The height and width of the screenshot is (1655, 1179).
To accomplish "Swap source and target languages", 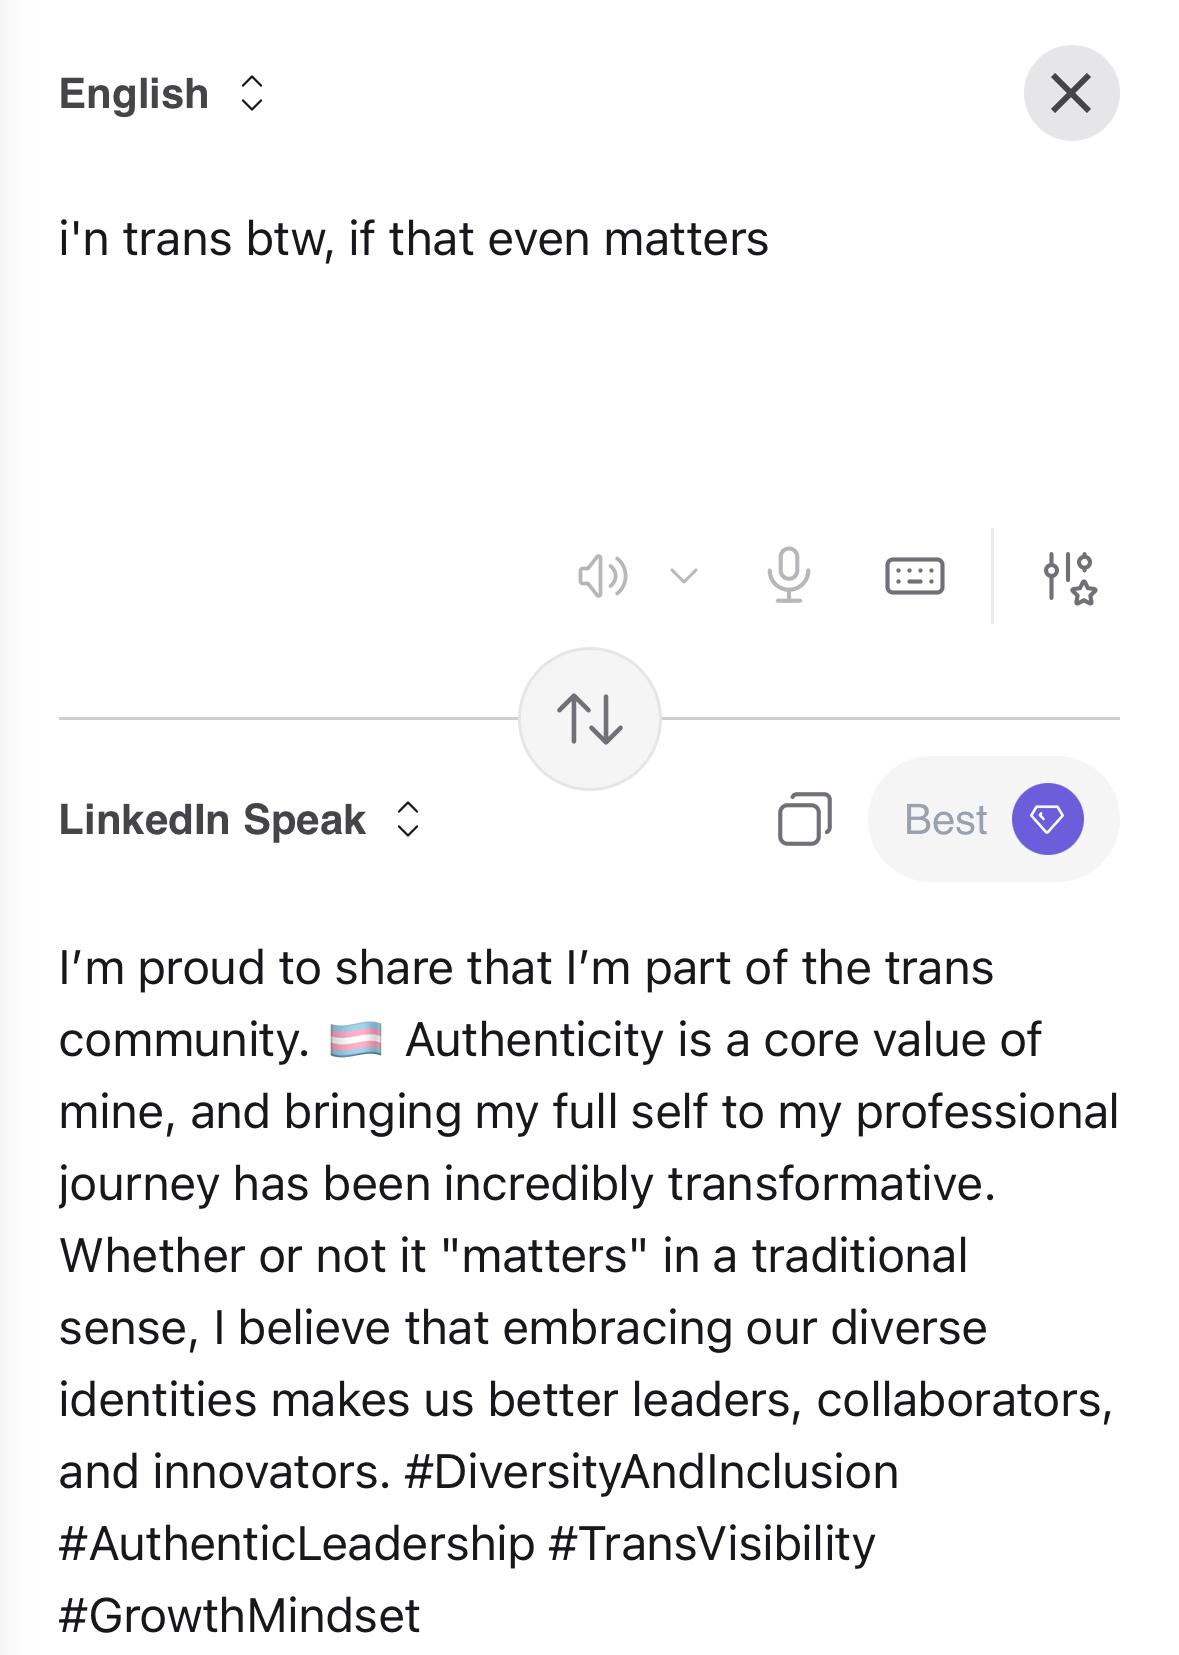I will 590,719.
